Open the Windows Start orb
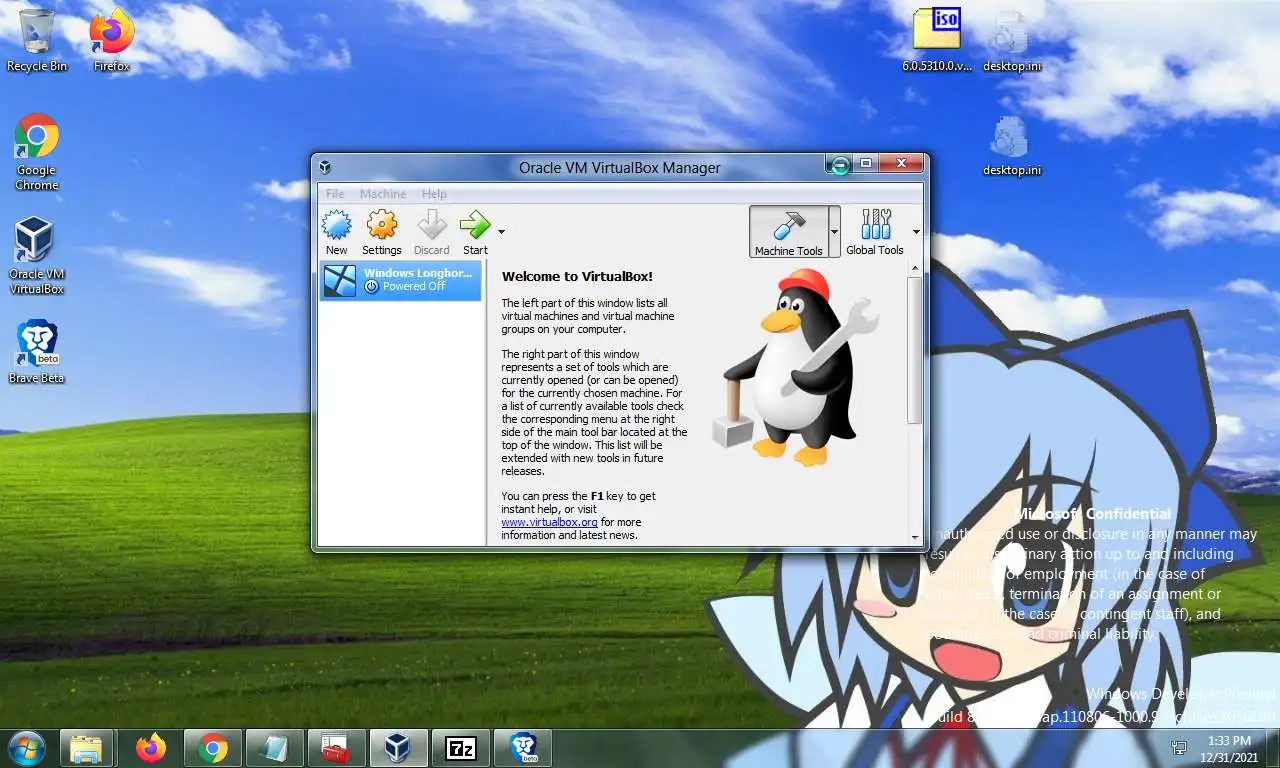The width and height of the screenshot is (1280, 768). point(26,747)
